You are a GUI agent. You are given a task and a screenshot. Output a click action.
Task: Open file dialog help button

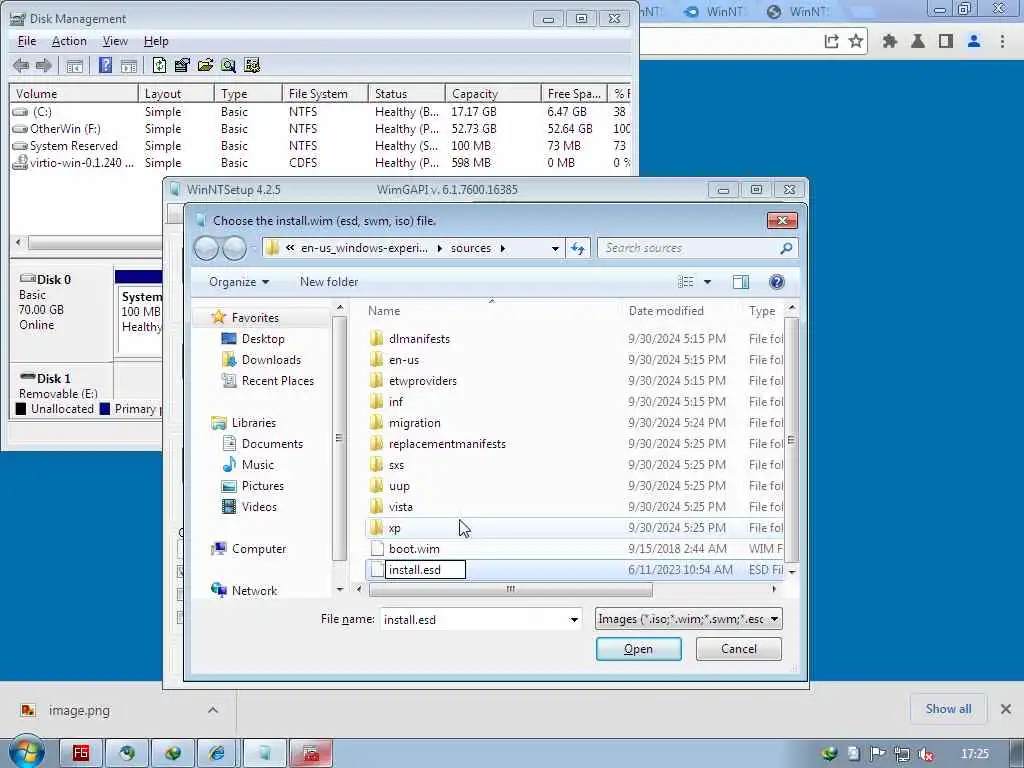[x=776, y=282]
